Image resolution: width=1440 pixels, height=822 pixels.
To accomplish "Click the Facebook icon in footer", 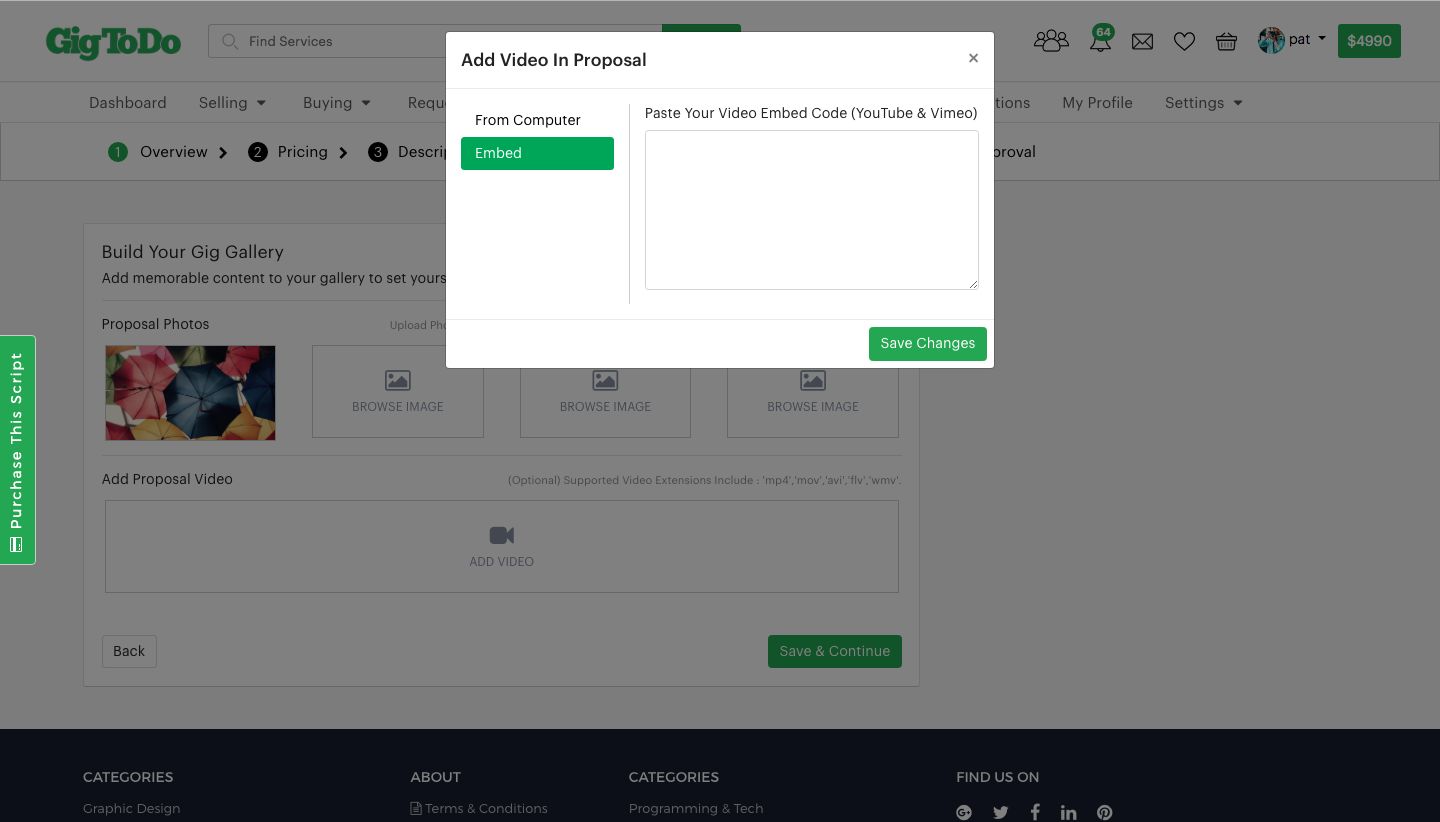I will click(x=1035, y=812).
